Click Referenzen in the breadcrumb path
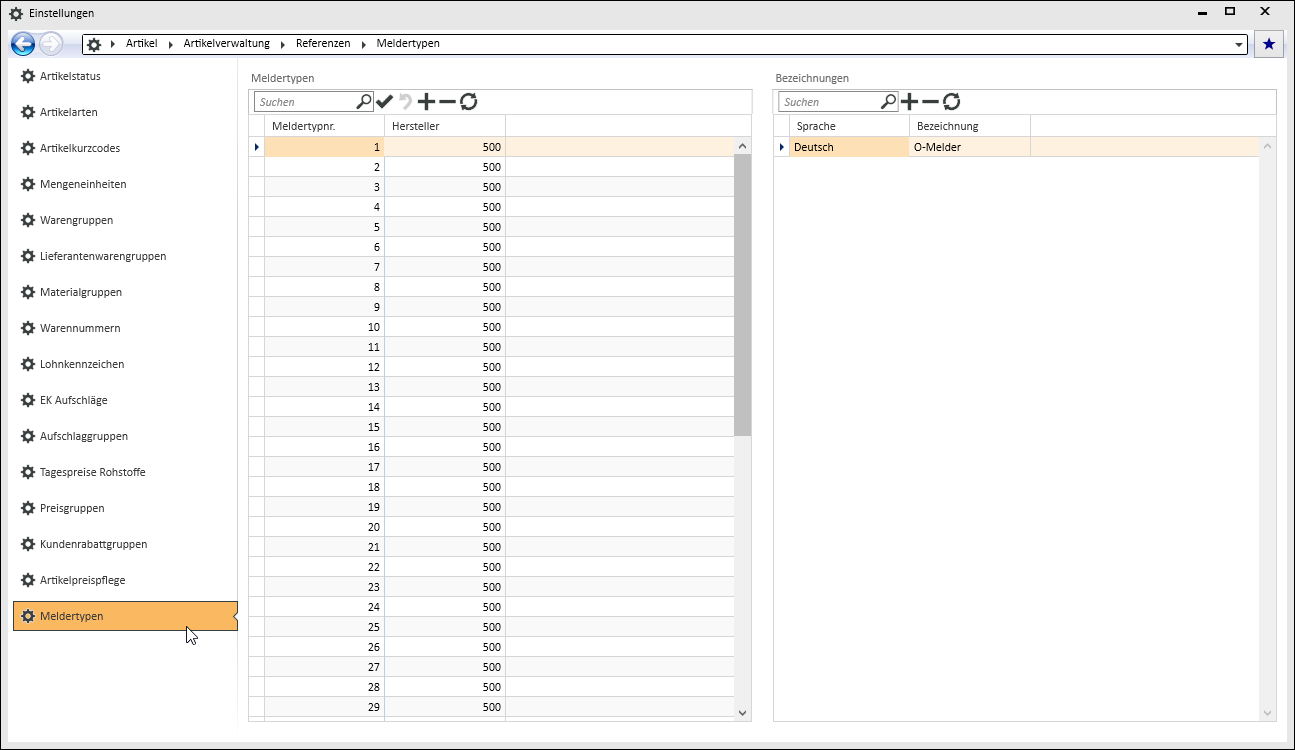The height and width of the screenshot is (750, 1295). (x=323, y=44)
